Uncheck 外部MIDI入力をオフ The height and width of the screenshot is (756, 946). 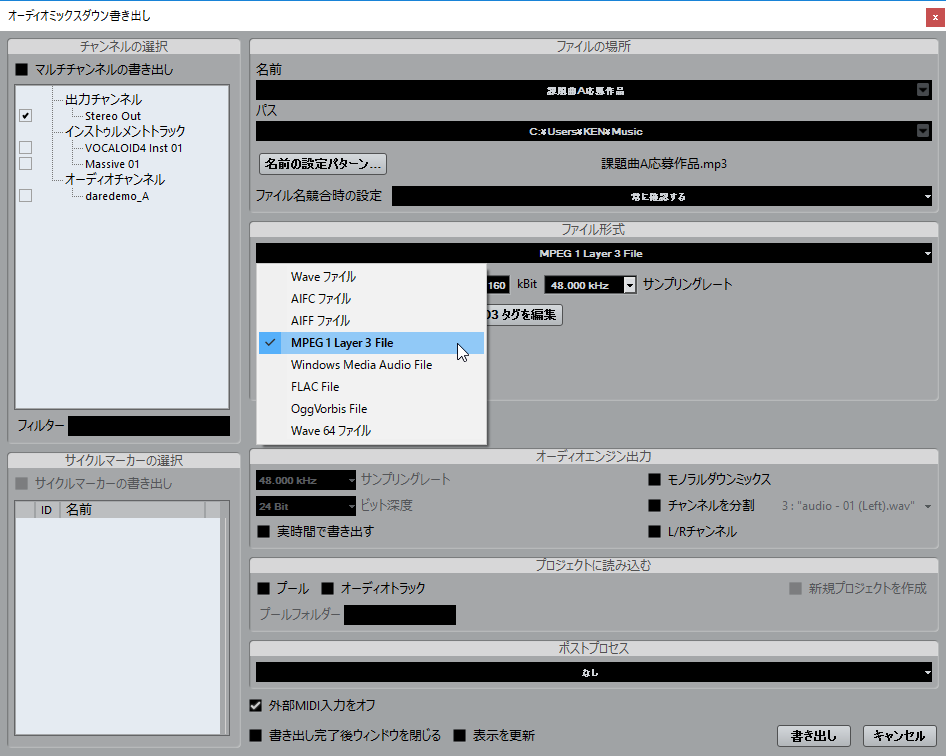click(x=256, y=705)
